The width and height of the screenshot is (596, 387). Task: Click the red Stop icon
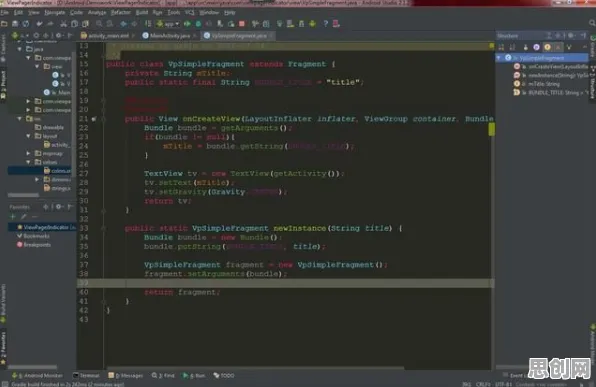pyautogui.click(x=242, y=24)
